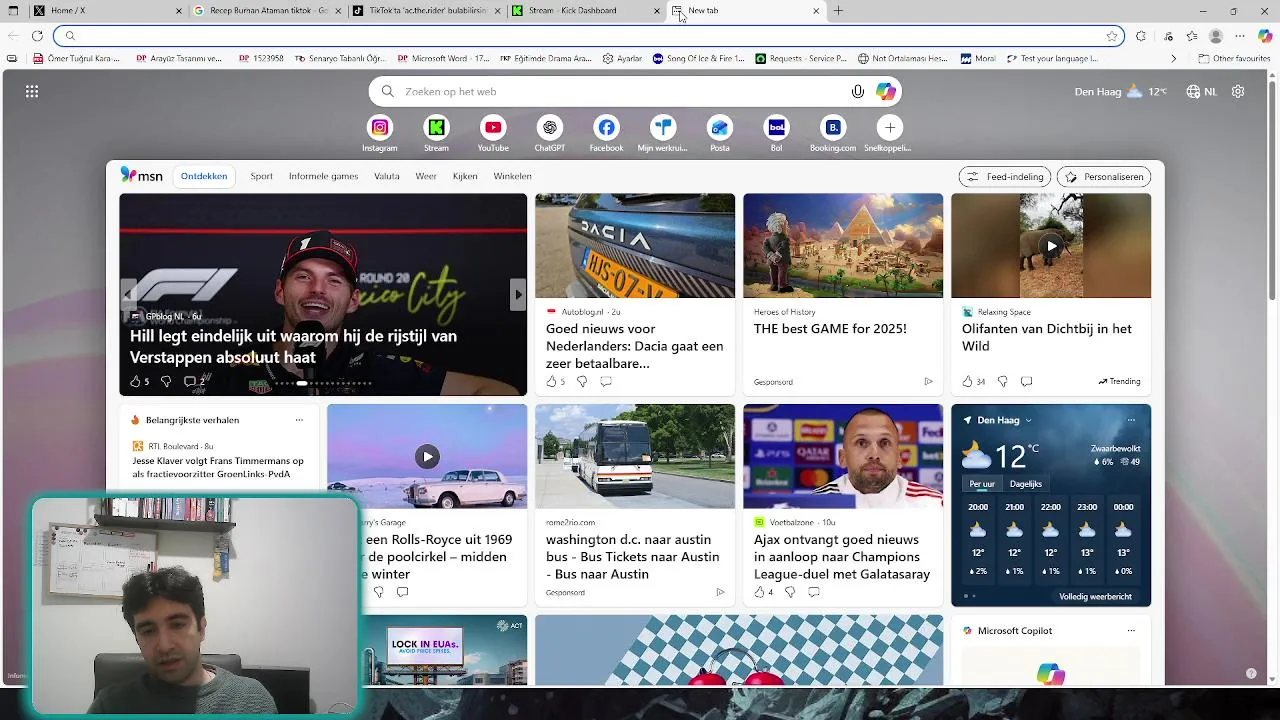Open the Mijn werkruimte quick link
The height and width of the screenshot is (720, 1280).
(x=663, y=128)
